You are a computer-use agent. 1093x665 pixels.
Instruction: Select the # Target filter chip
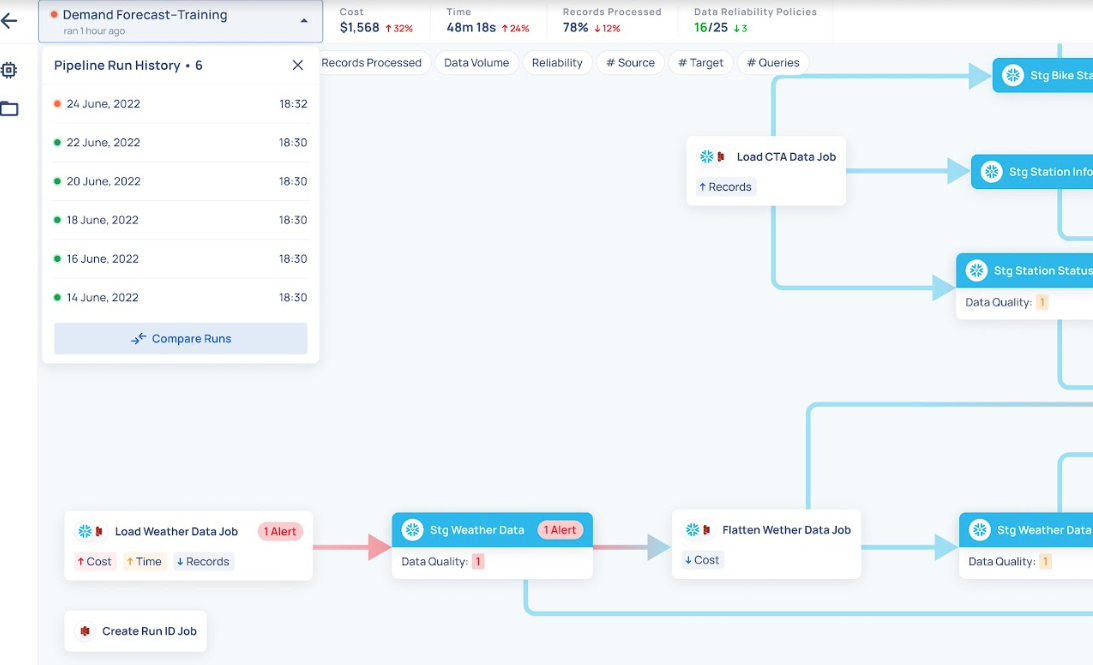701,63
